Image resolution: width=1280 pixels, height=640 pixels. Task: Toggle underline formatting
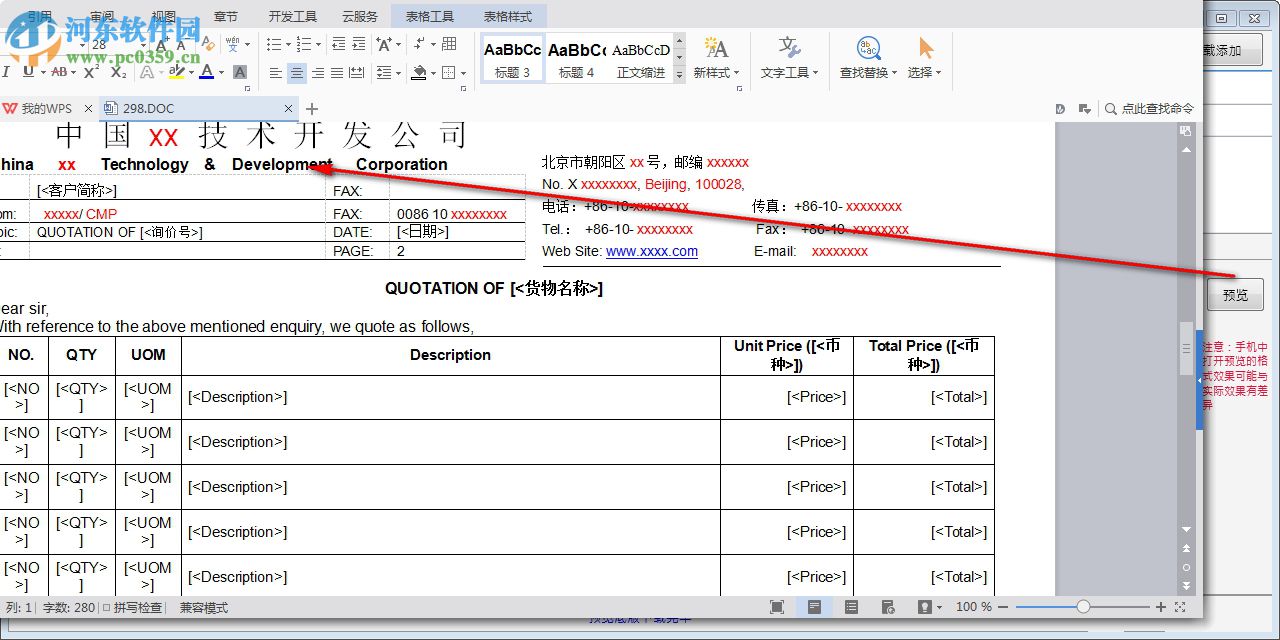tap(28, 72)
